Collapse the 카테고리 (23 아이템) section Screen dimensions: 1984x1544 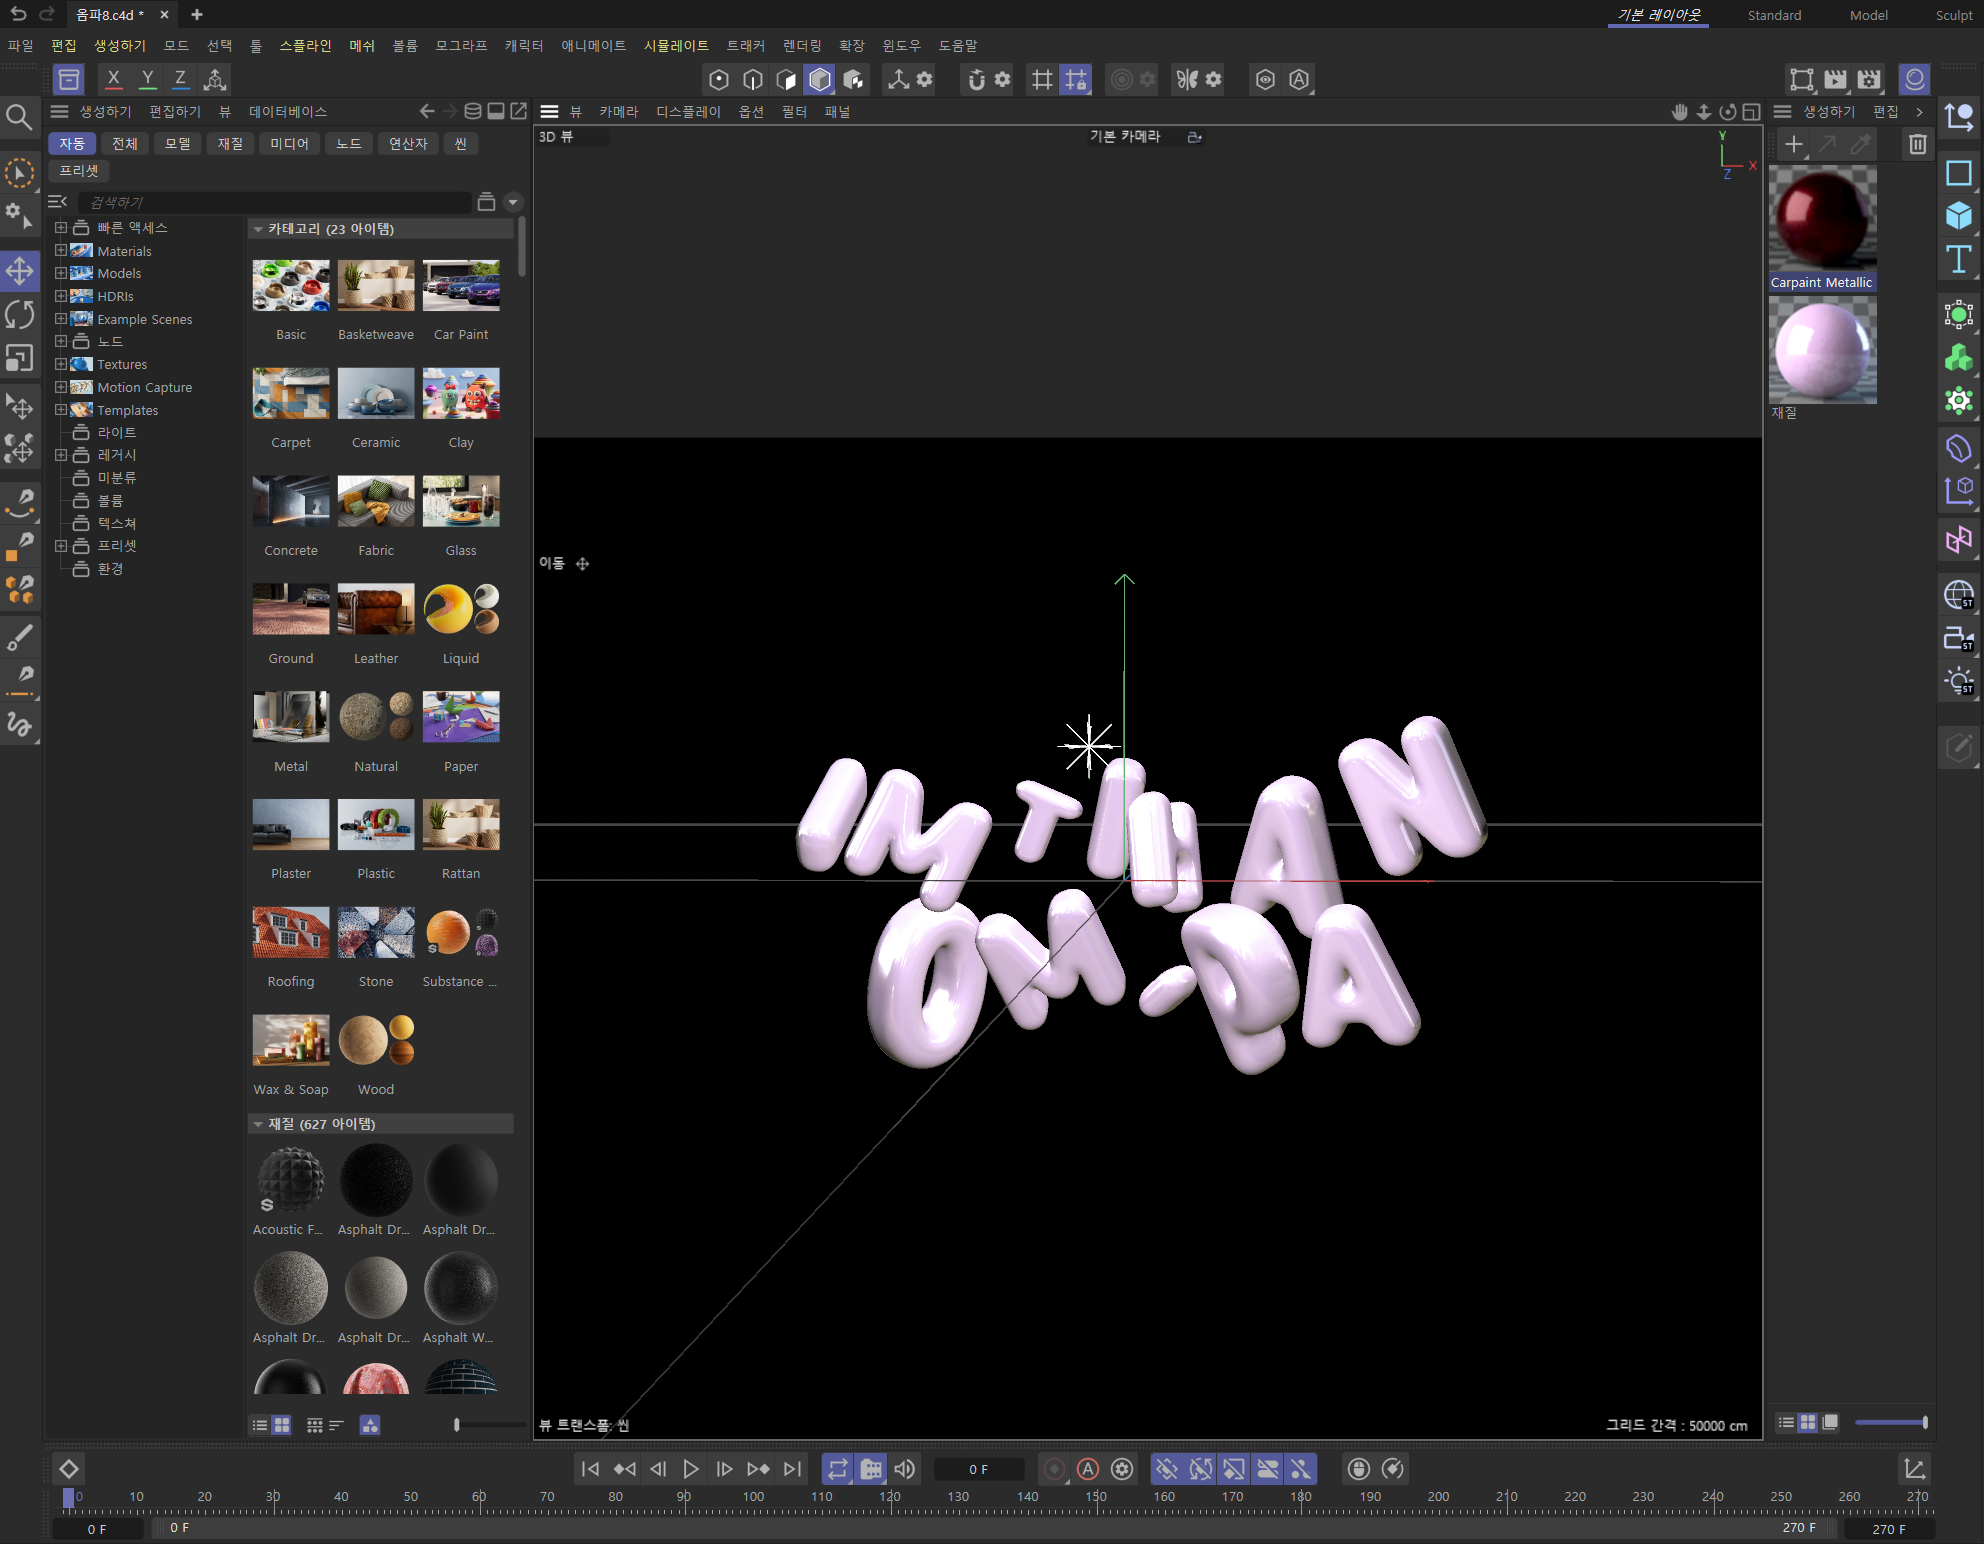[258, 229]
